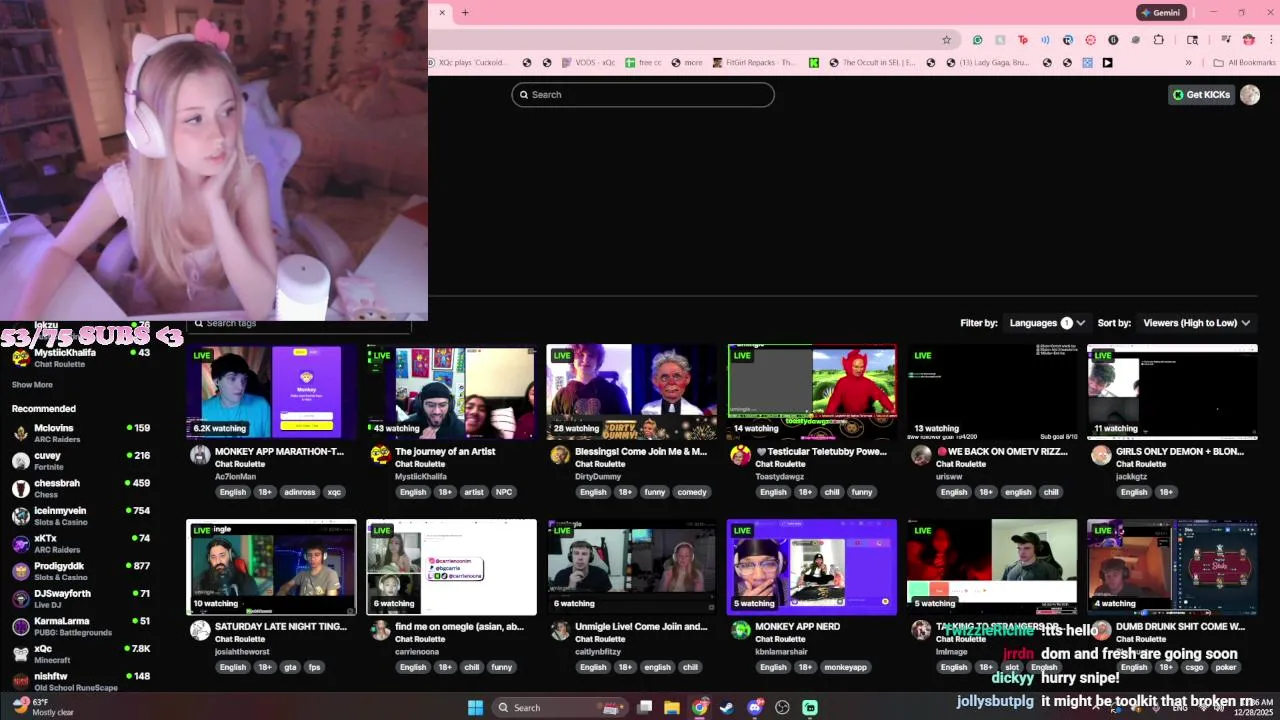Close the current browser tab
Screen dimensions: 1280x720
click(442, 12)
